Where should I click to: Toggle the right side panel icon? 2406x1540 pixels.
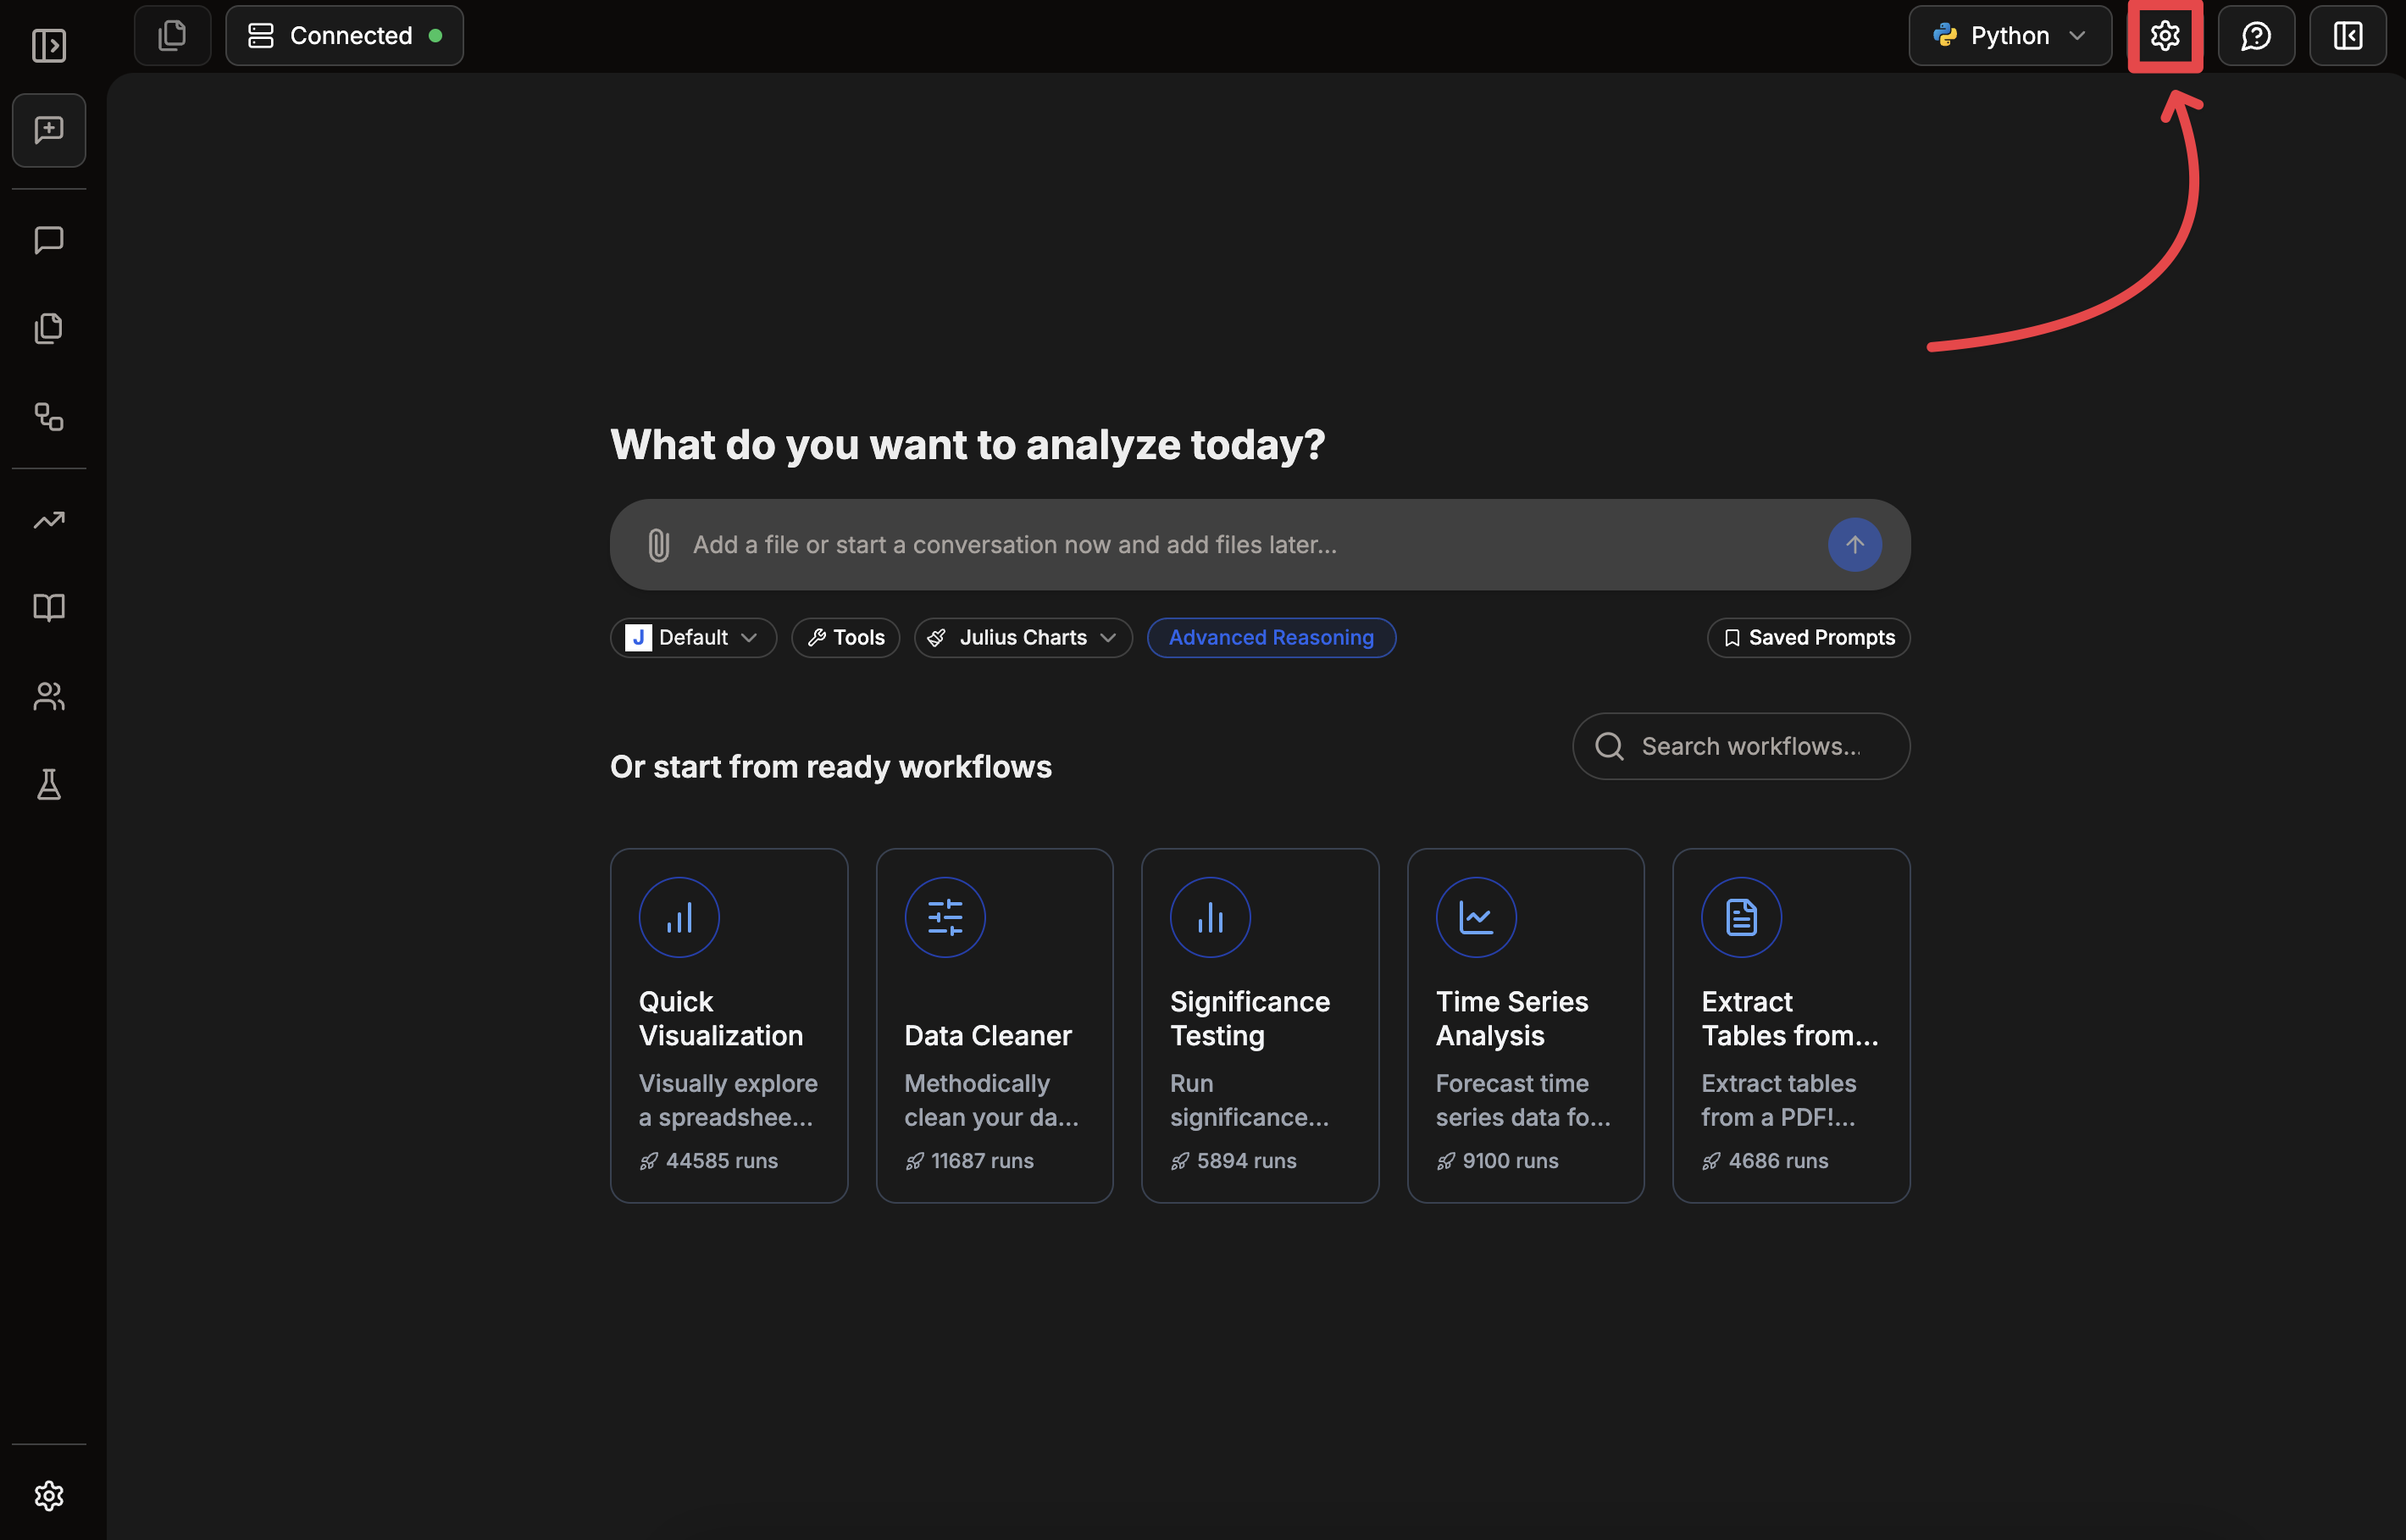point(2347,36)
